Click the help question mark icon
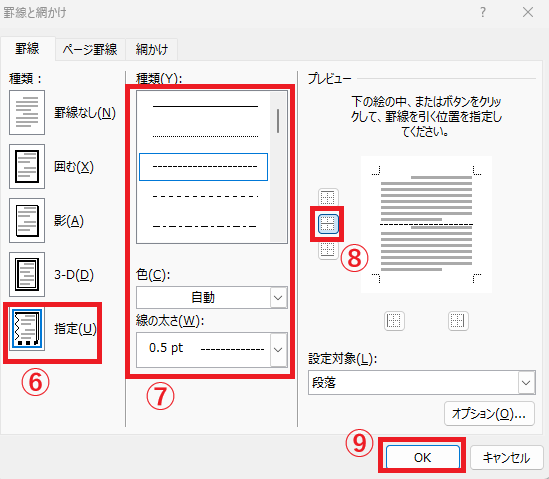 483,12
